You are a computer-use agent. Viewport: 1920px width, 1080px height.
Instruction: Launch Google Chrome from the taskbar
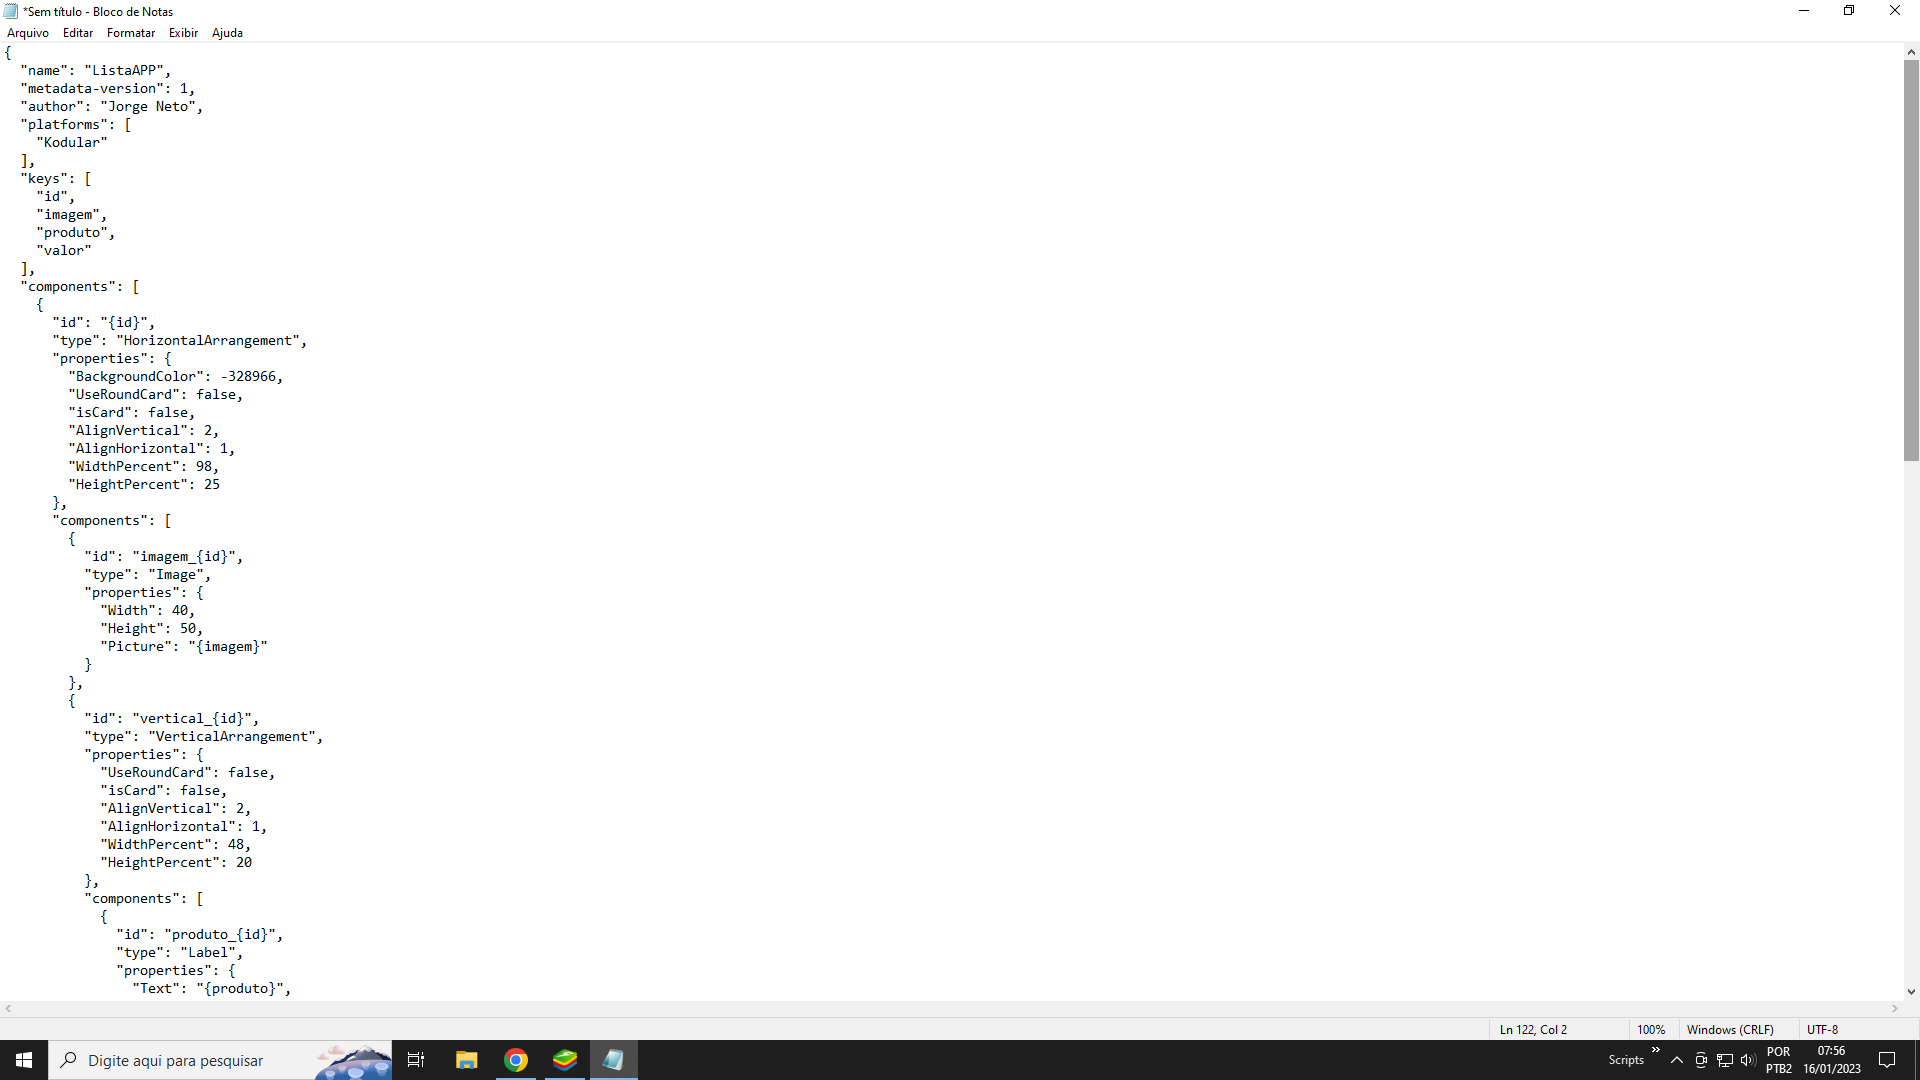coord(516,1060)
